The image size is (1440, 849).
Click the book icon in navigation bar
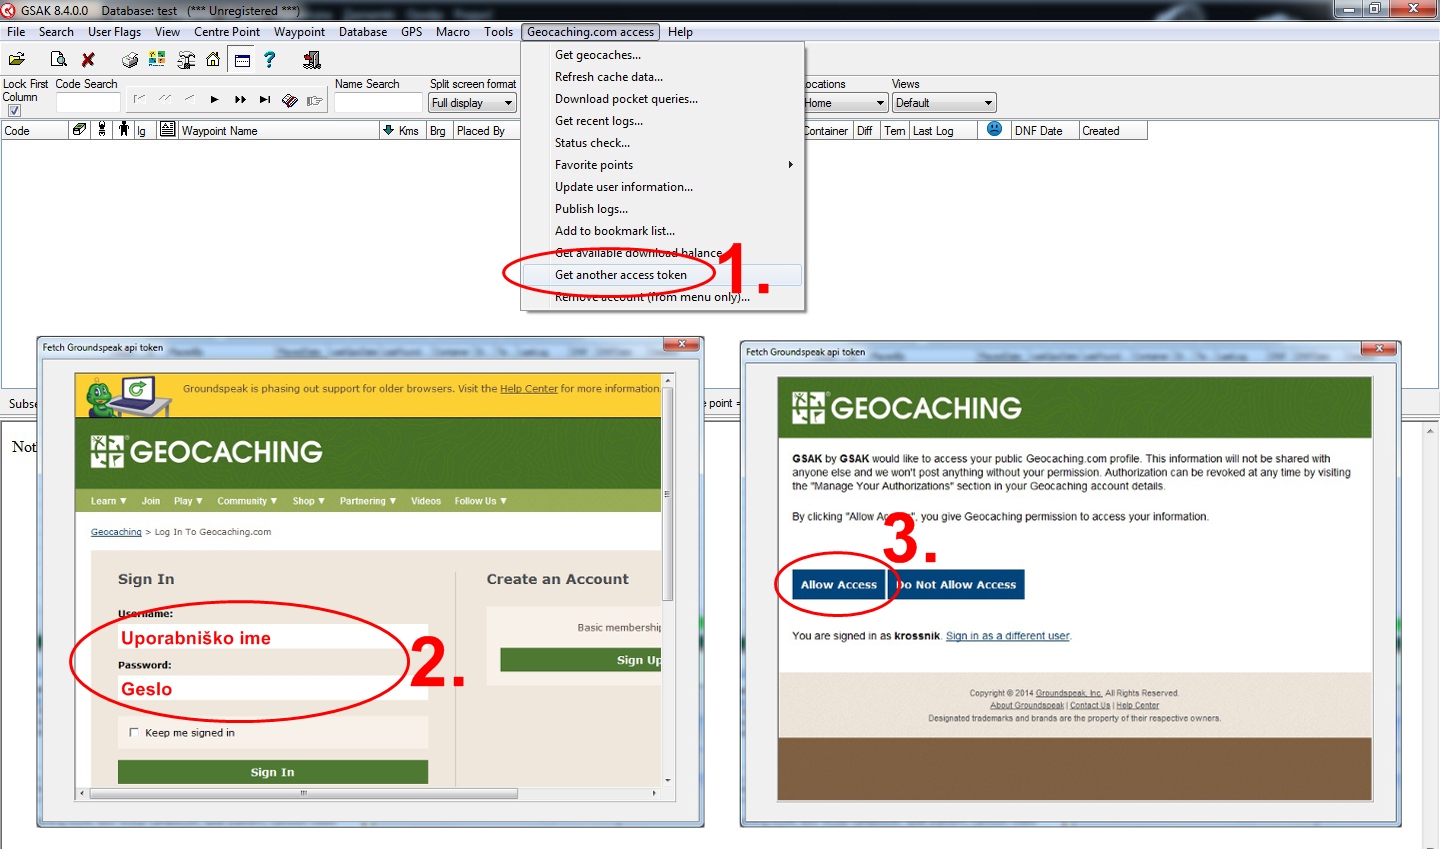290,101
